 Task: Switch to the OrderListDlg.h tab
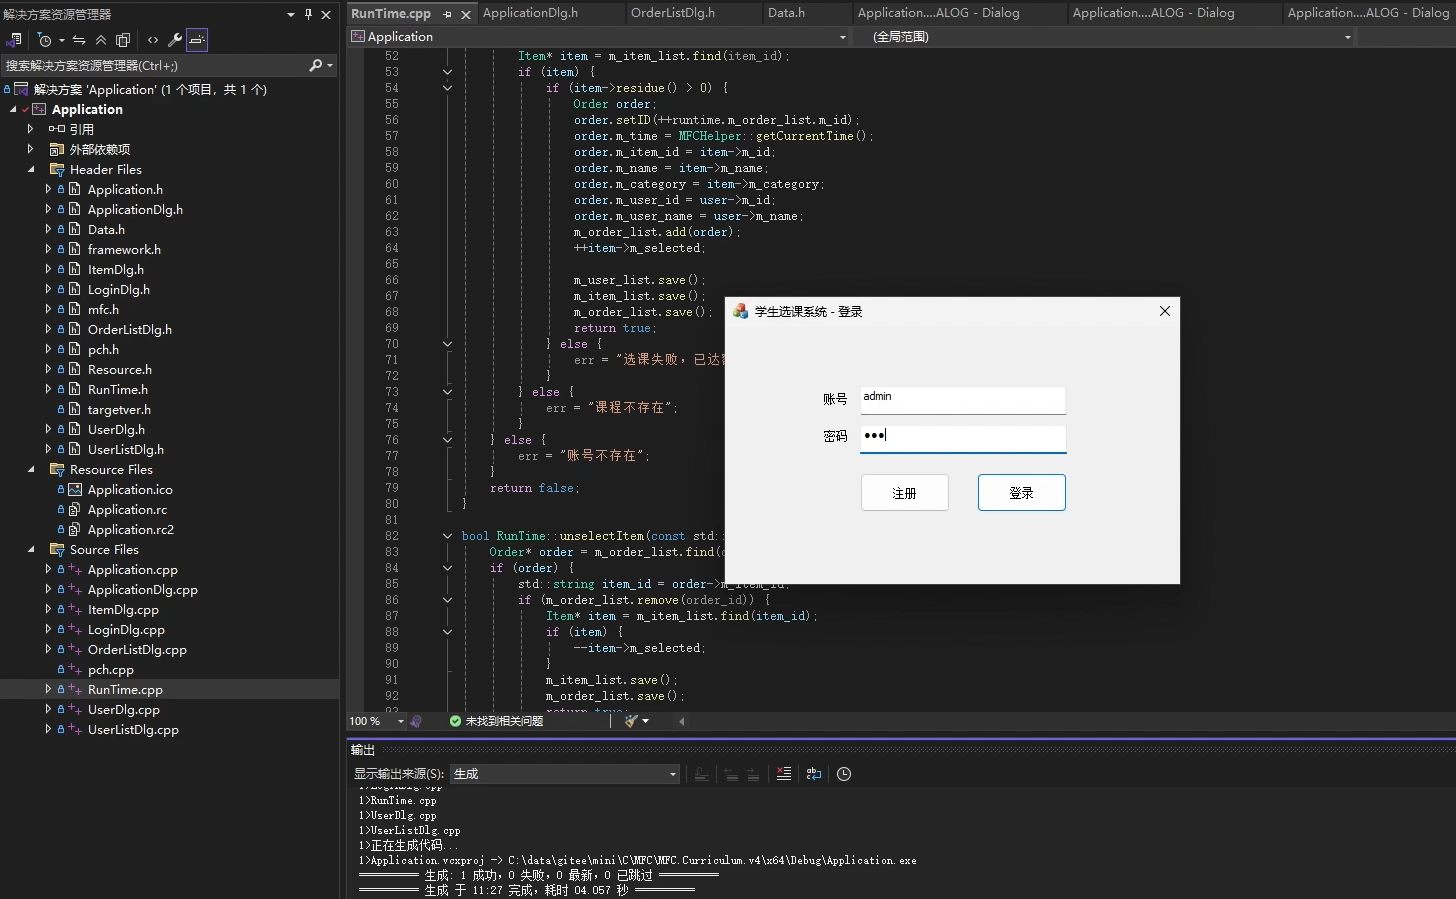[673, 13]
